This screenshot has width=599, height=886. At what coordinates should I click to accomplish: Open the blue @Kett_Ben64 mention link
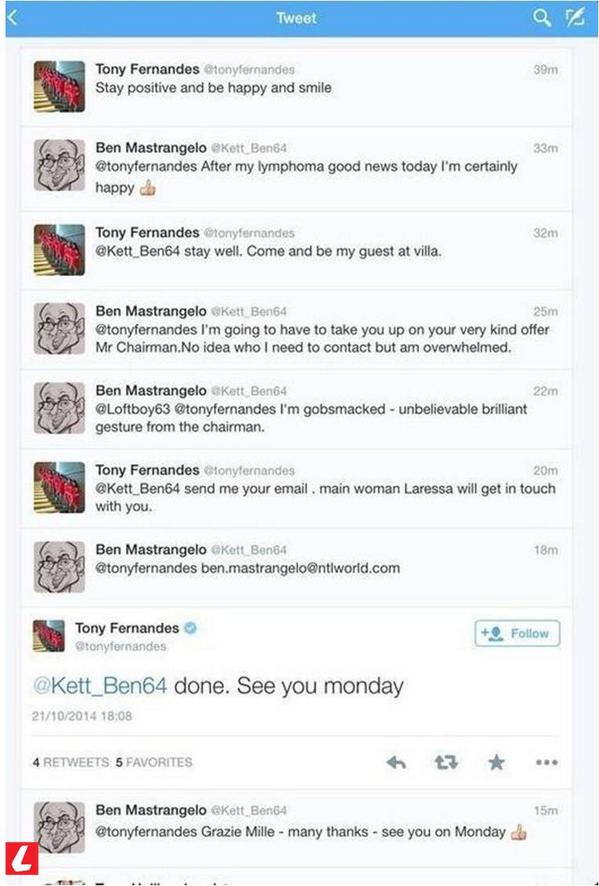click(100, 685)
